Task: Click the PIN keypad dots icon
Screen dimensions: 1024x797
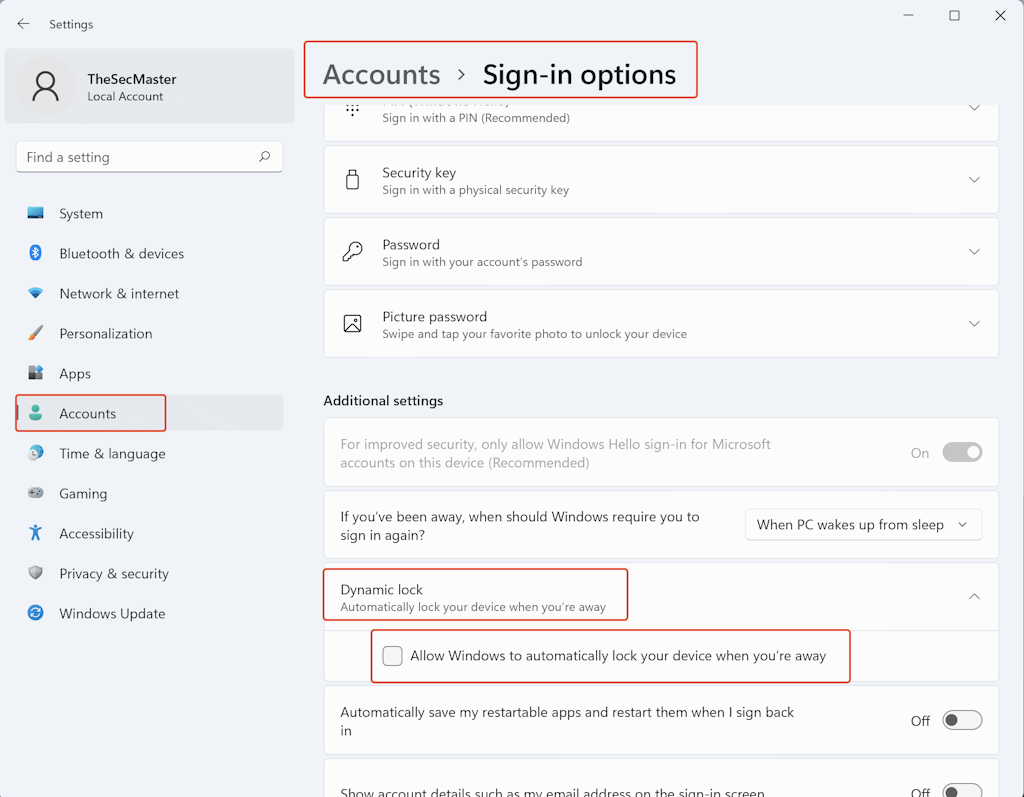Action: click(x=352, y=110)
